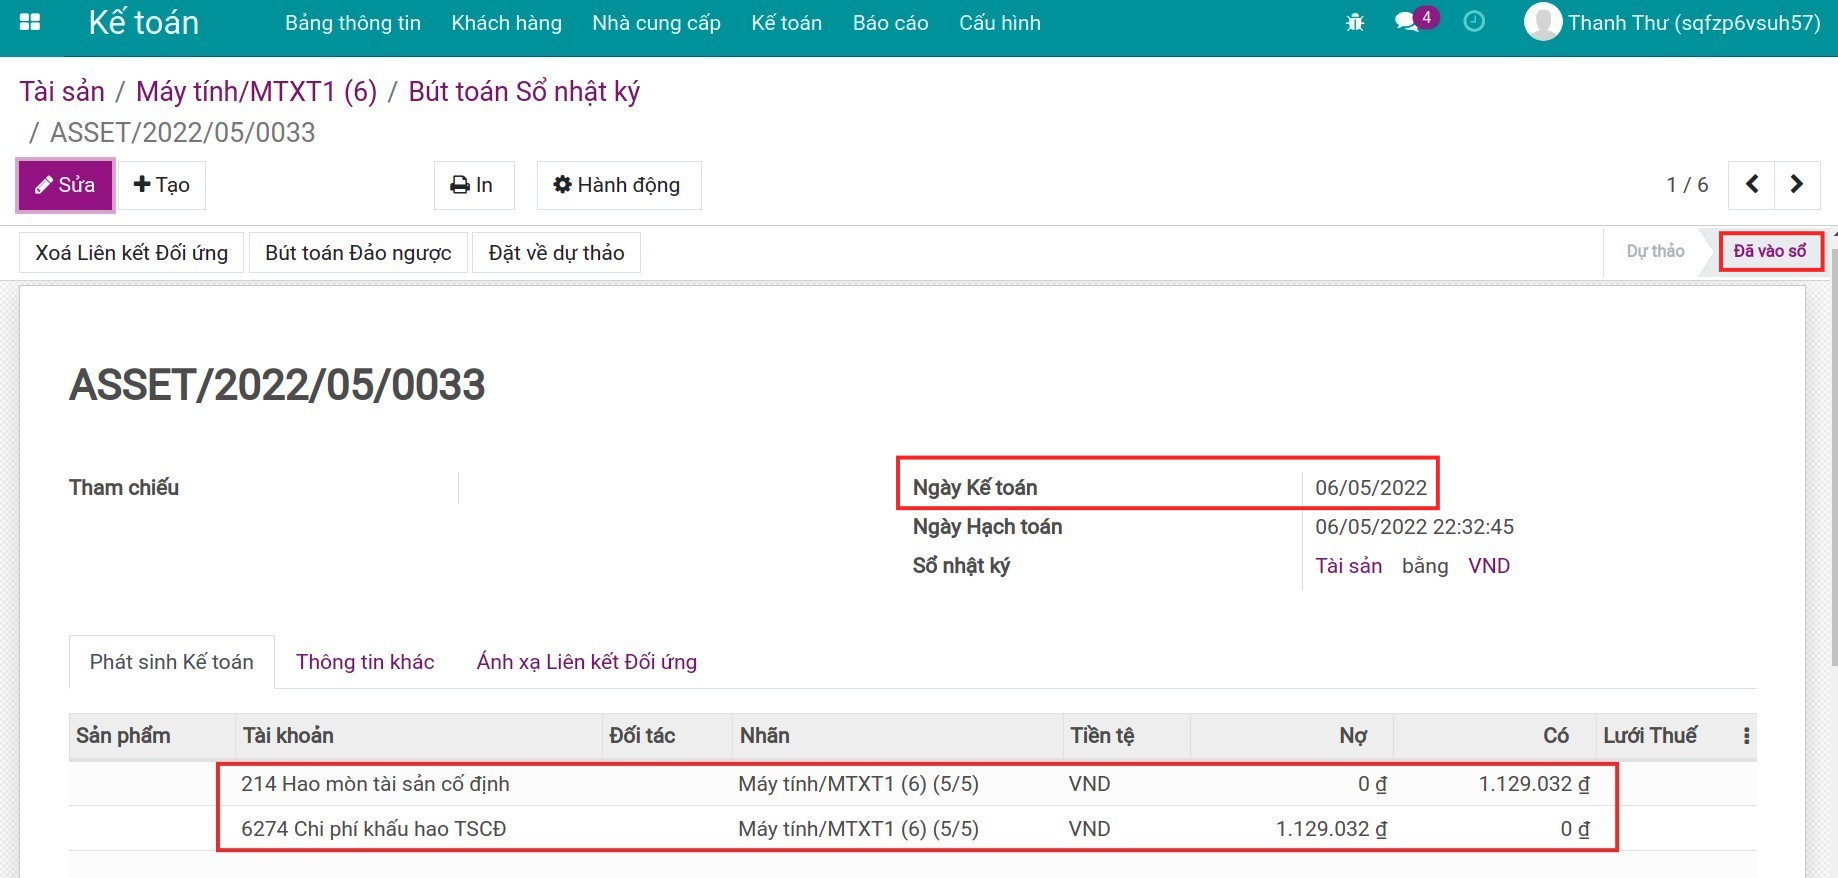1838x878 pixels.
Task: Click Đặt về dự thảo button
Action: pos(556,253)
